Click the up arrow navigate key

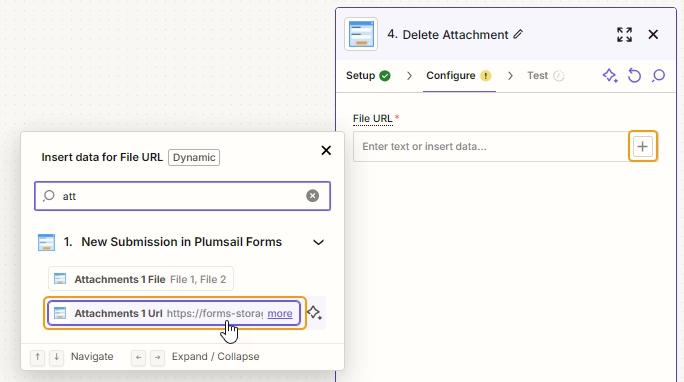pyautogui.click(x=38, y=358)
